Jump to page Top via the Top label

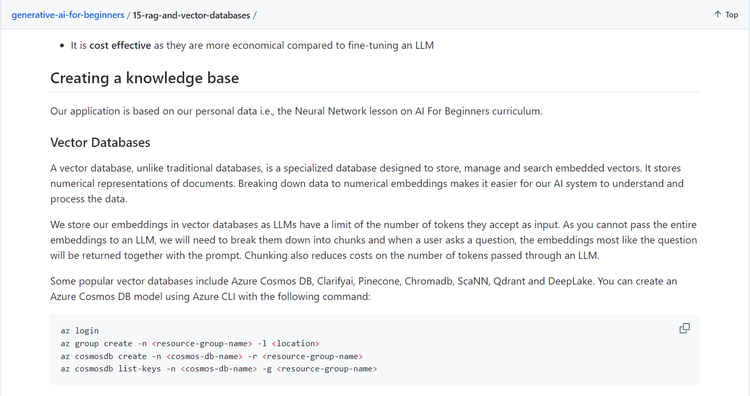731,15
